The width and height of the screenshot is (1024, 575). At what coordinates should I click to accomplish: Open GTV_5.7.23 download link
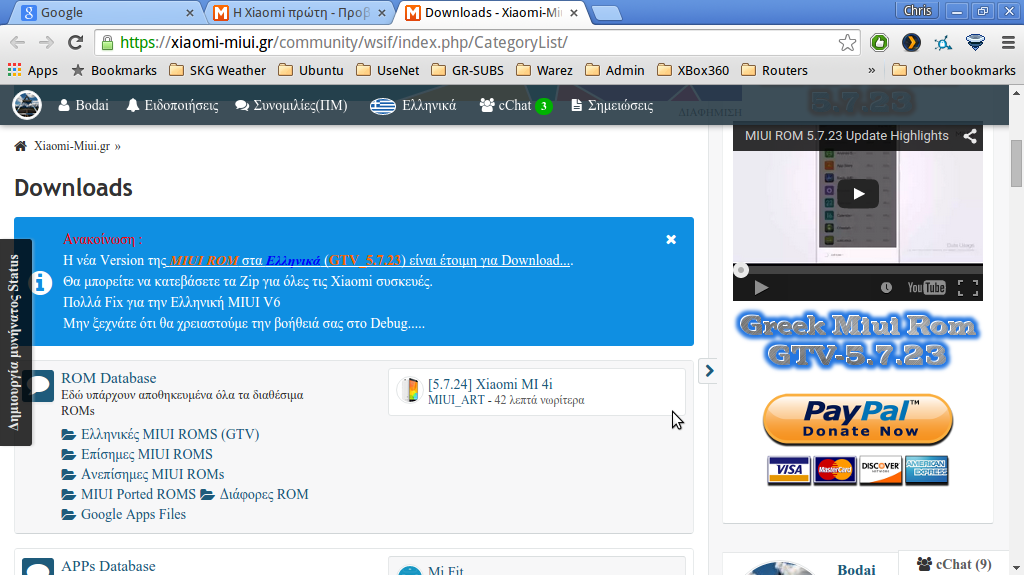[x=364, y=260]
